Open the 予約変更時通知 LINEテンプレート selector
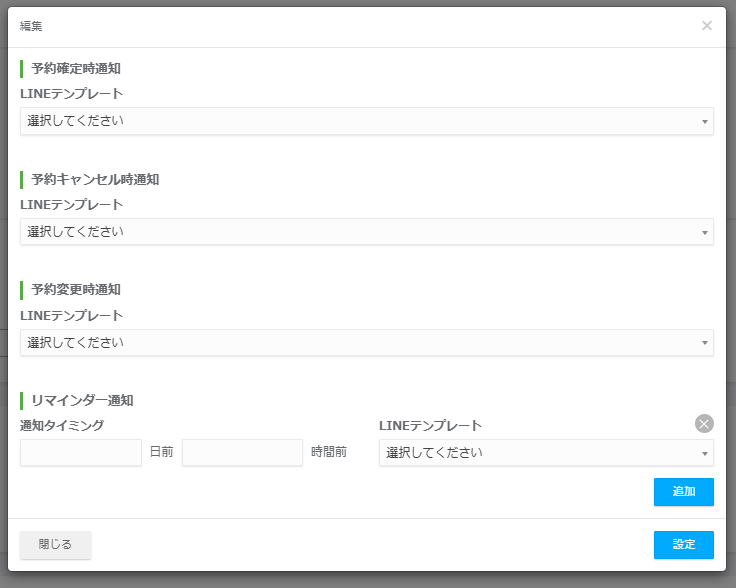The image size is (736, 588). pyautogui.click(x=367, y=343)
